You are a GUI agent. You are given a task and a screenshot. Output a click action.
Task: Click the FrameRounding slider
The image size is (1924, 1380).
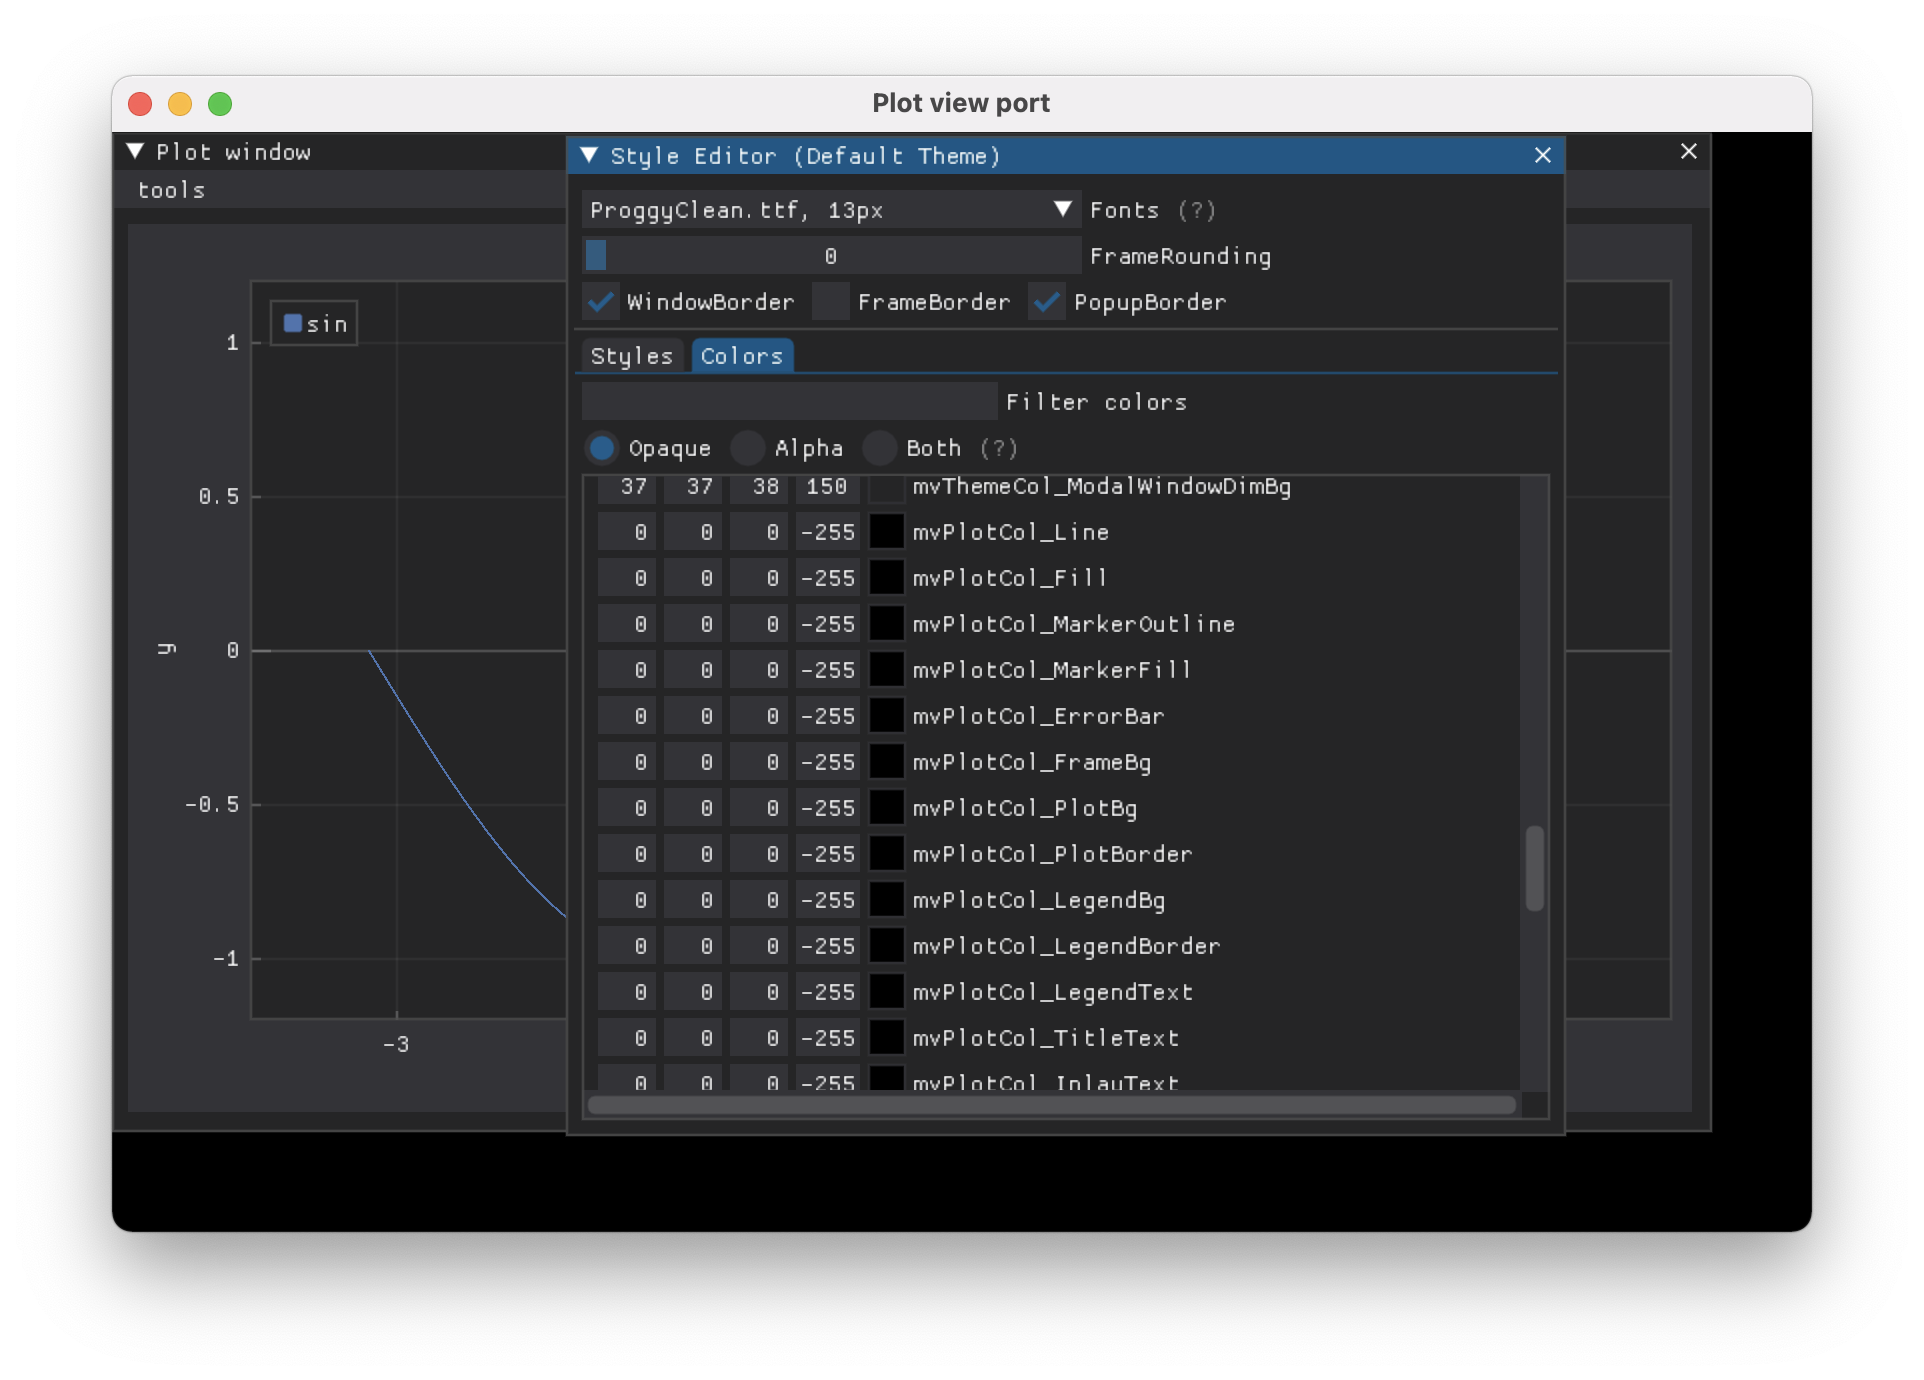pyautogui.click(x=830, y=256)
